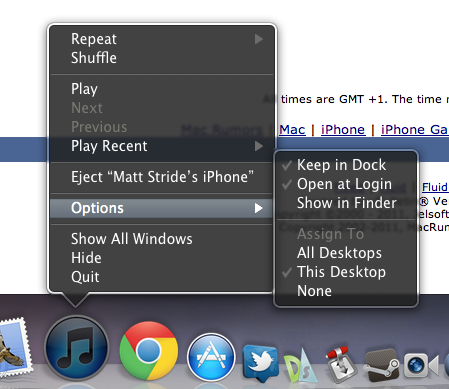Open the Twitter bird app in Dock
This screenshot has height=389, width=449.
pos(261,363)
